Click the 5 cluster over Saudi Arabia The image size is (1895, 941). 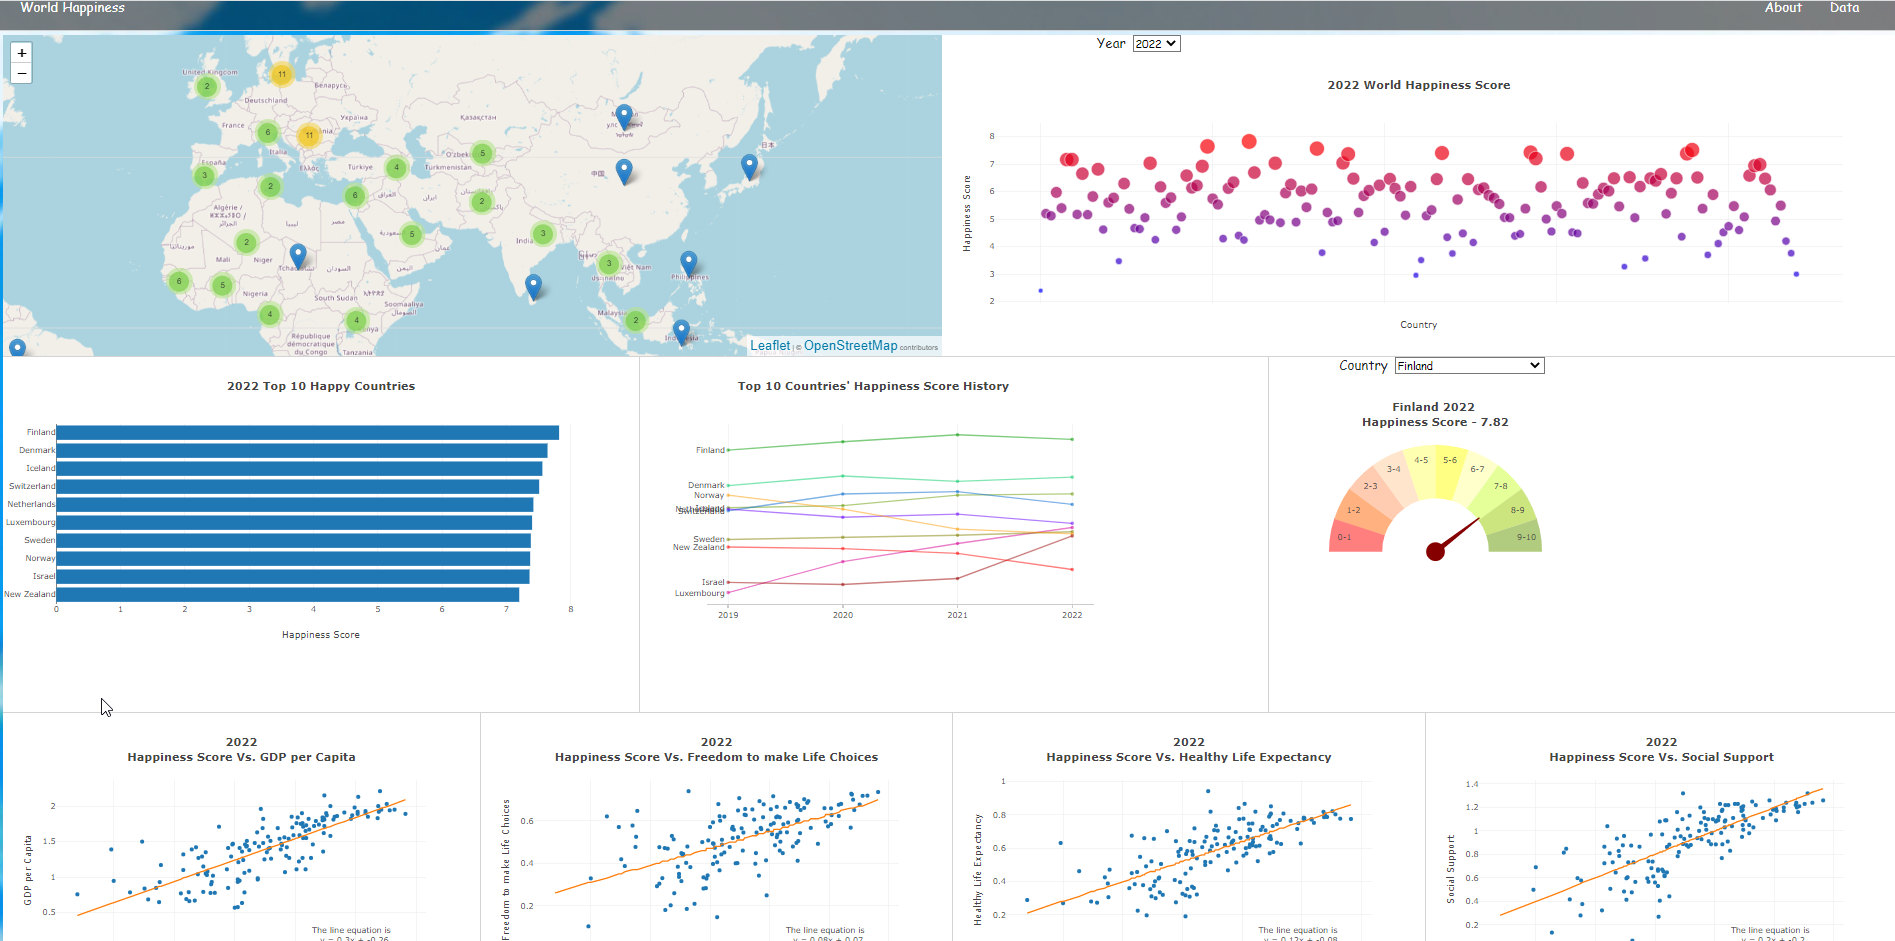[x=411, y=234]
